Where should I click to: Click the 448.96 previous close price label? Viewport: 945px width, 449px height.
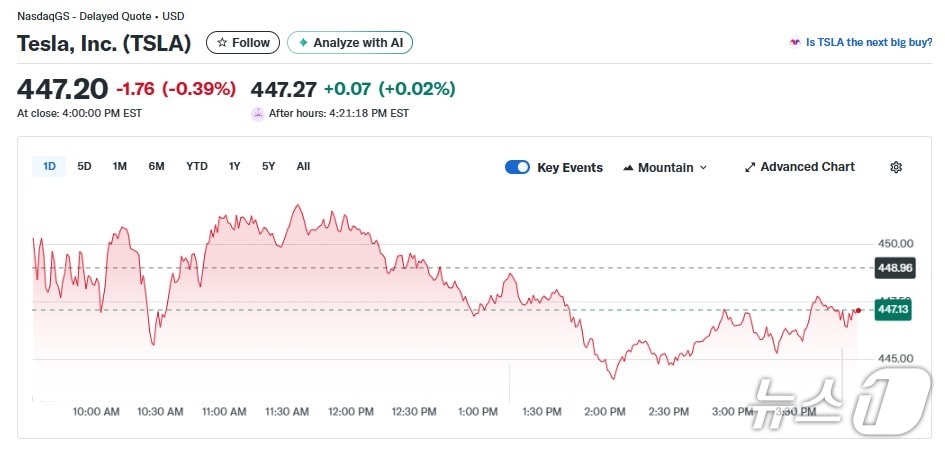[x=895, y=268]
